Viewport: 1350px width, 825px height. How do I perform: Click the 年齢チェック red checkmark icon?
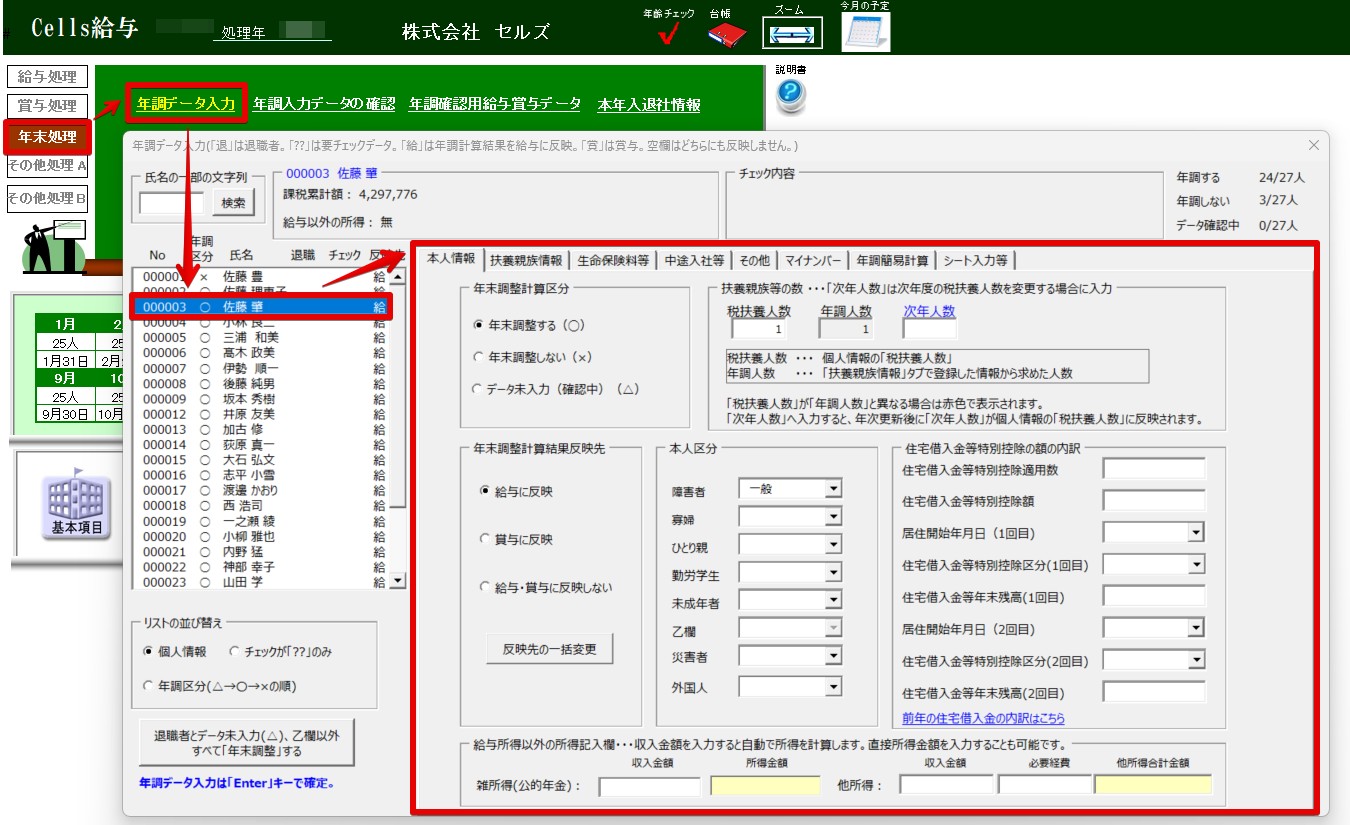click(x=670, y=36)
